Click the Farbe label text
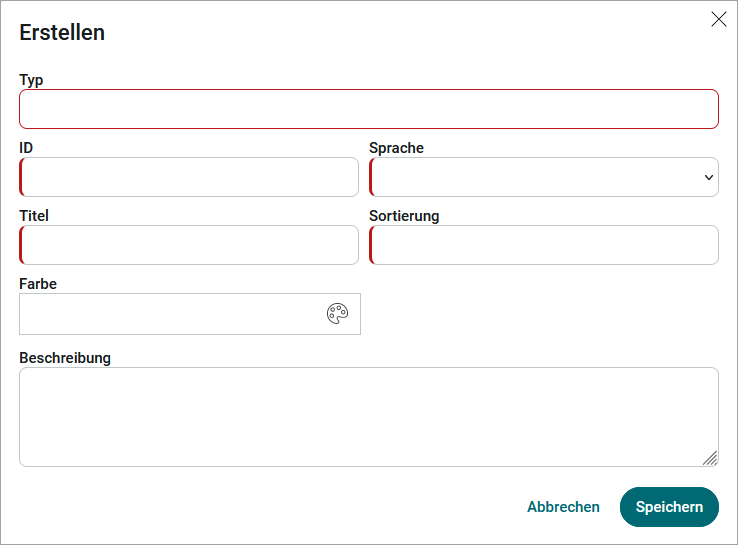The image size is (738, 545). click(38, 284)
